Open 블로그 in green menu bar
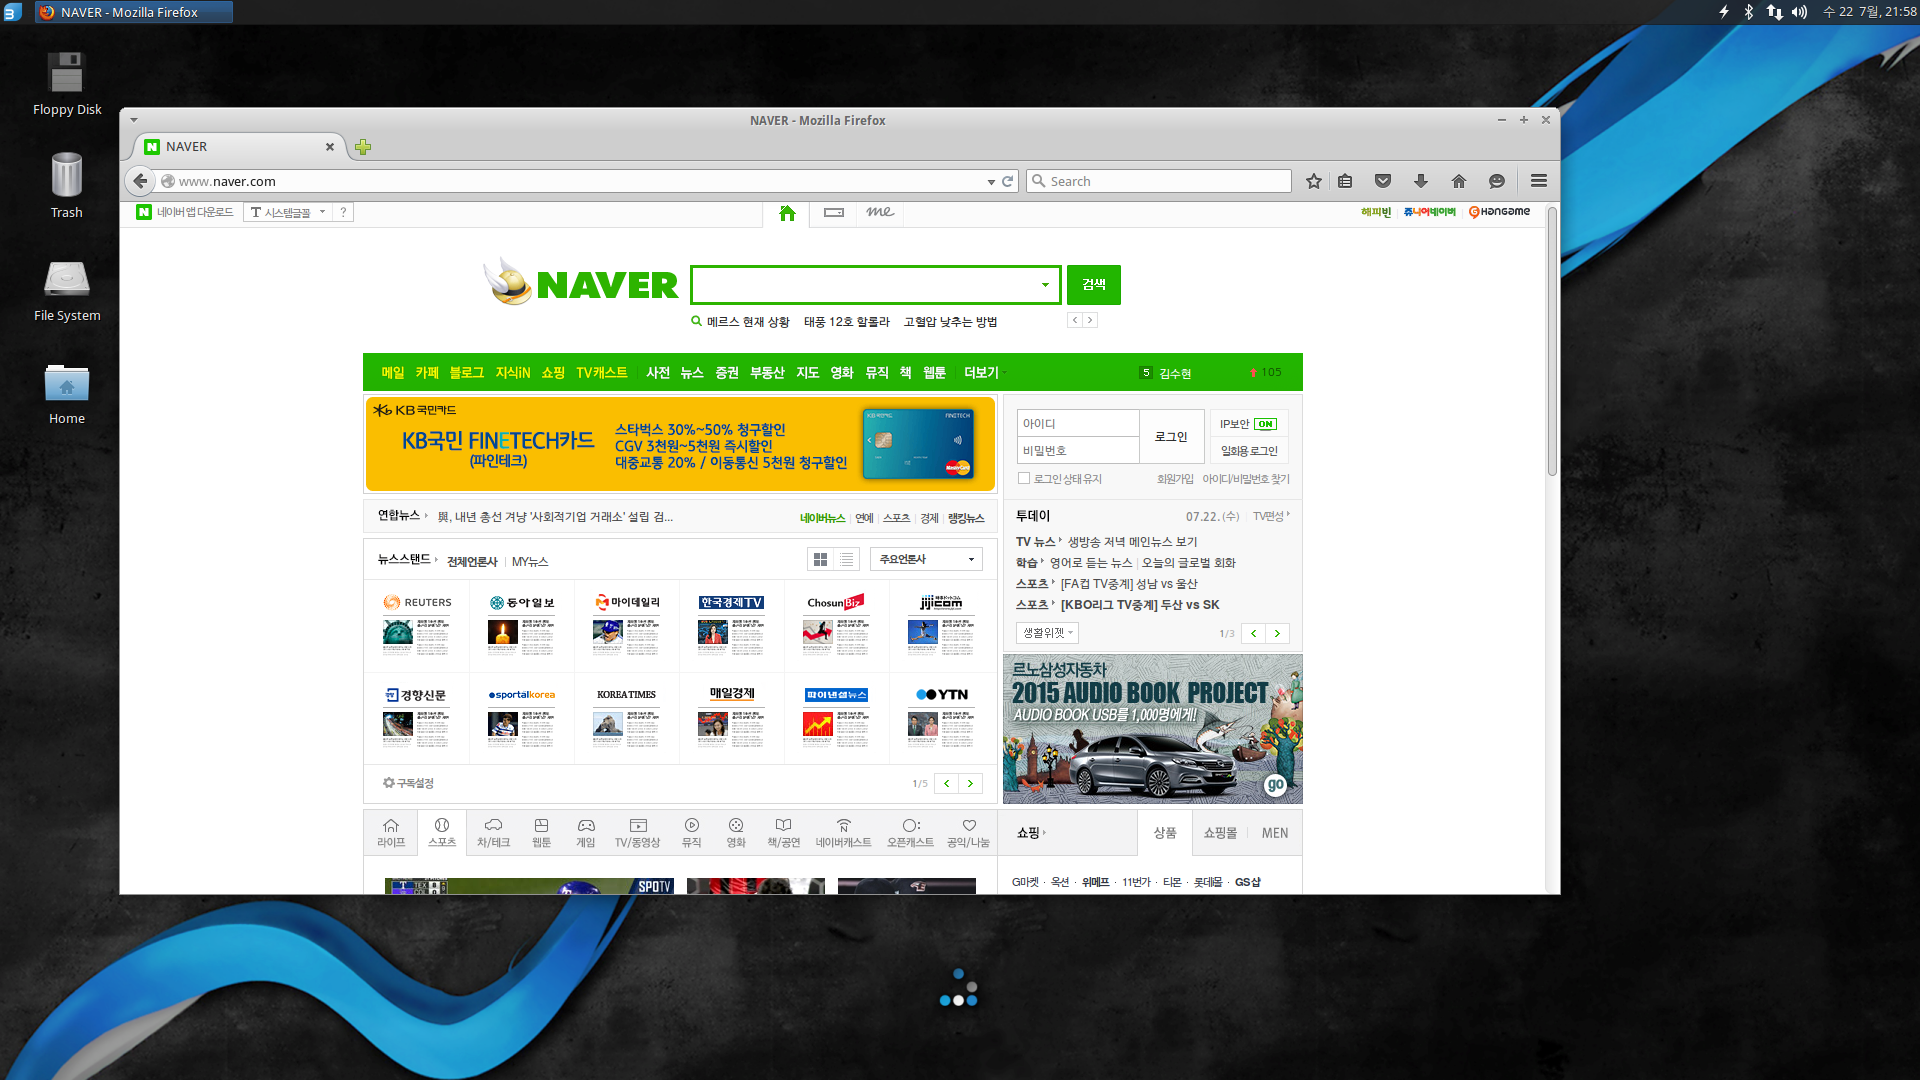 pos(466,373)
